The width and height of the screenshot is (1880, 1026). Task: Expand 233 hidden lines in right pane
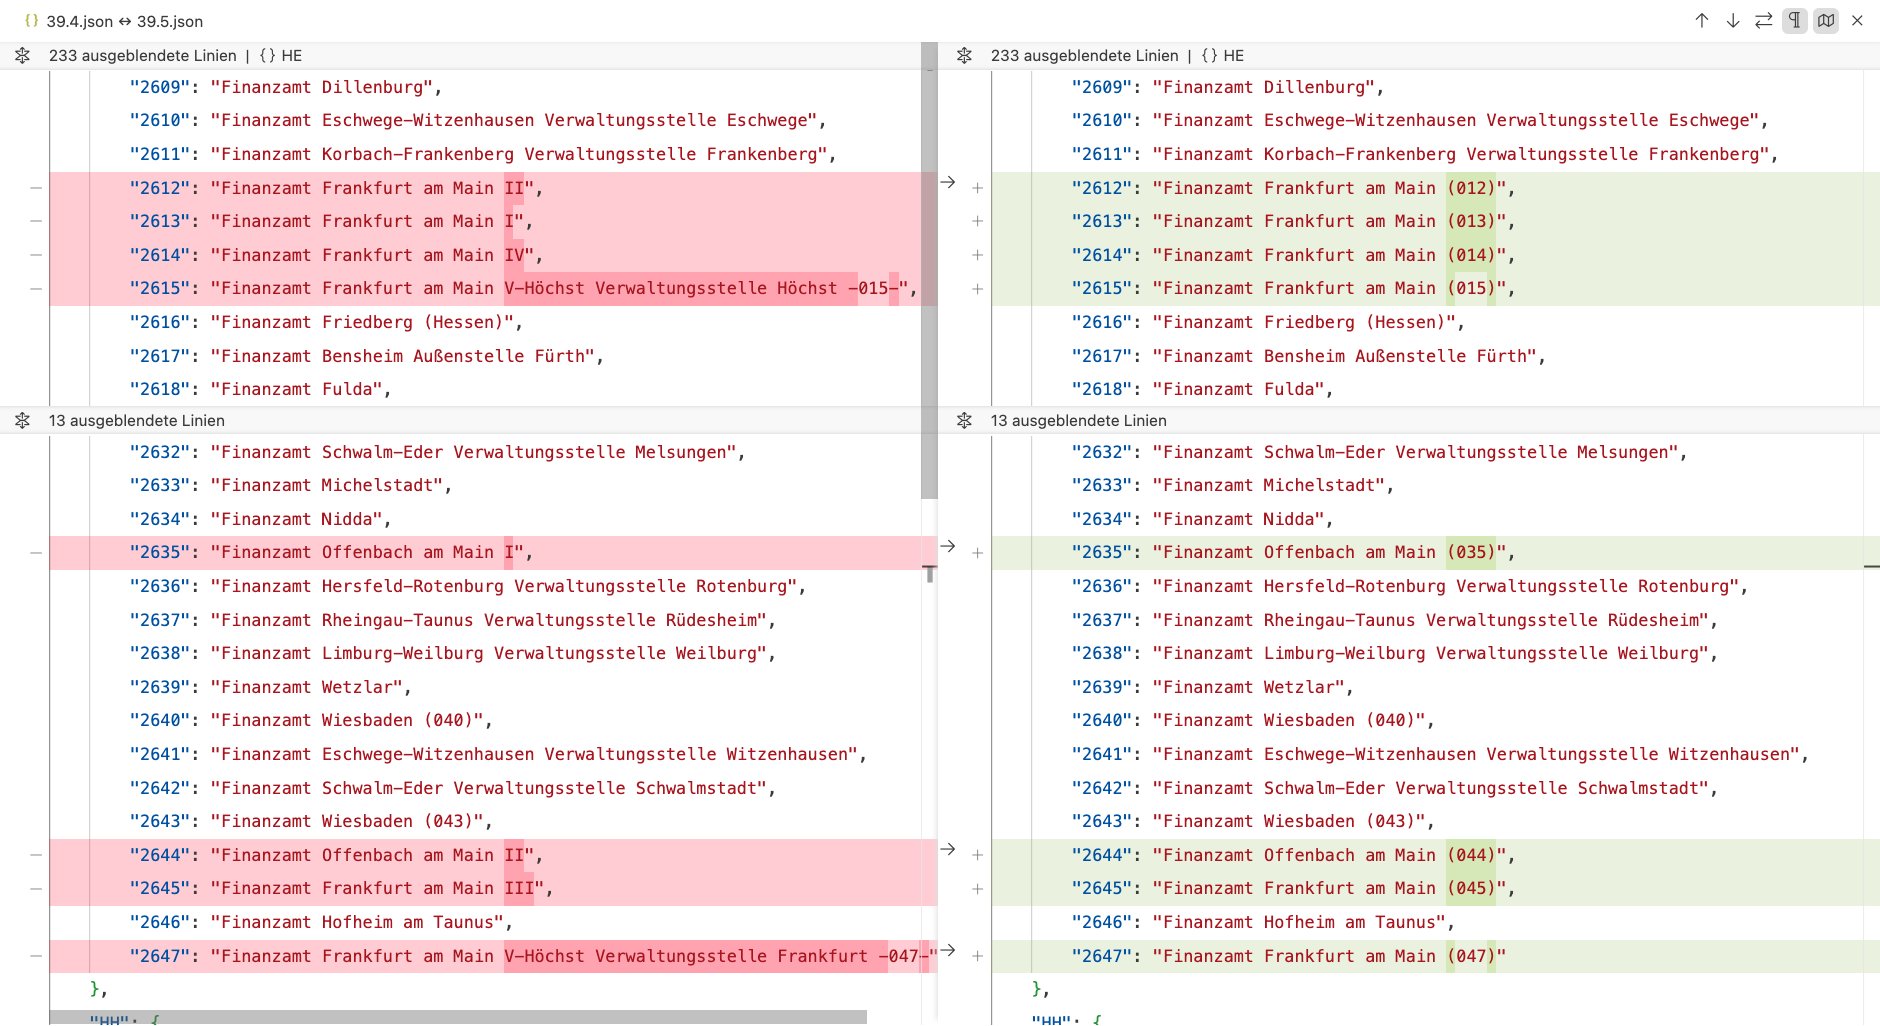[x=964, y=56]
